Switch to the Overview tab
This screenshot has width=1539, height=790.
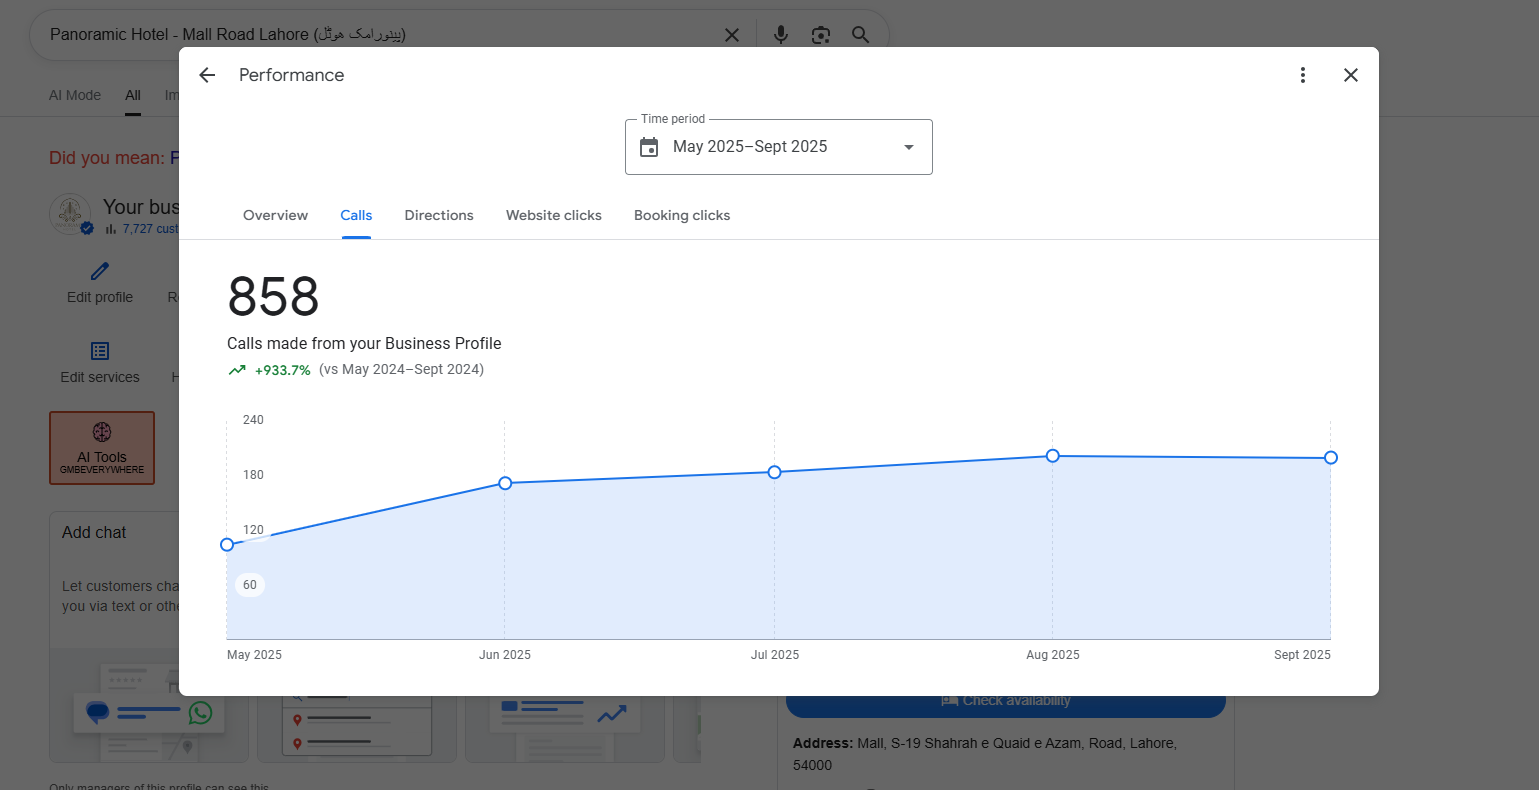click(275, 215)
